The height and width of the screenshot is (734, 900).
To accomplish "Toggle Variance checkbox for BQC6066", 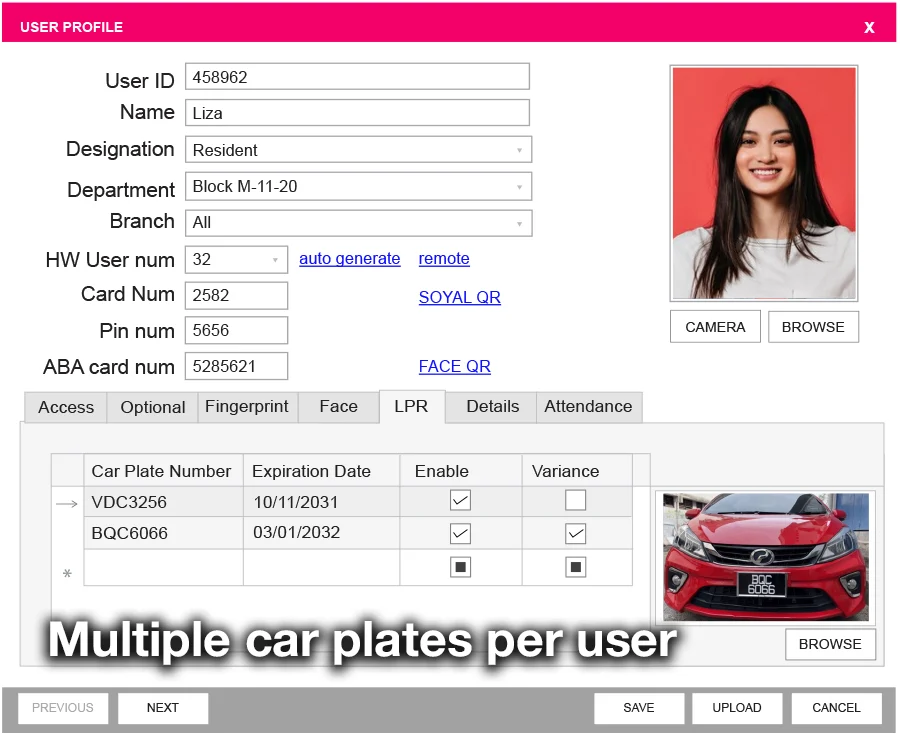I will (576, 534).
